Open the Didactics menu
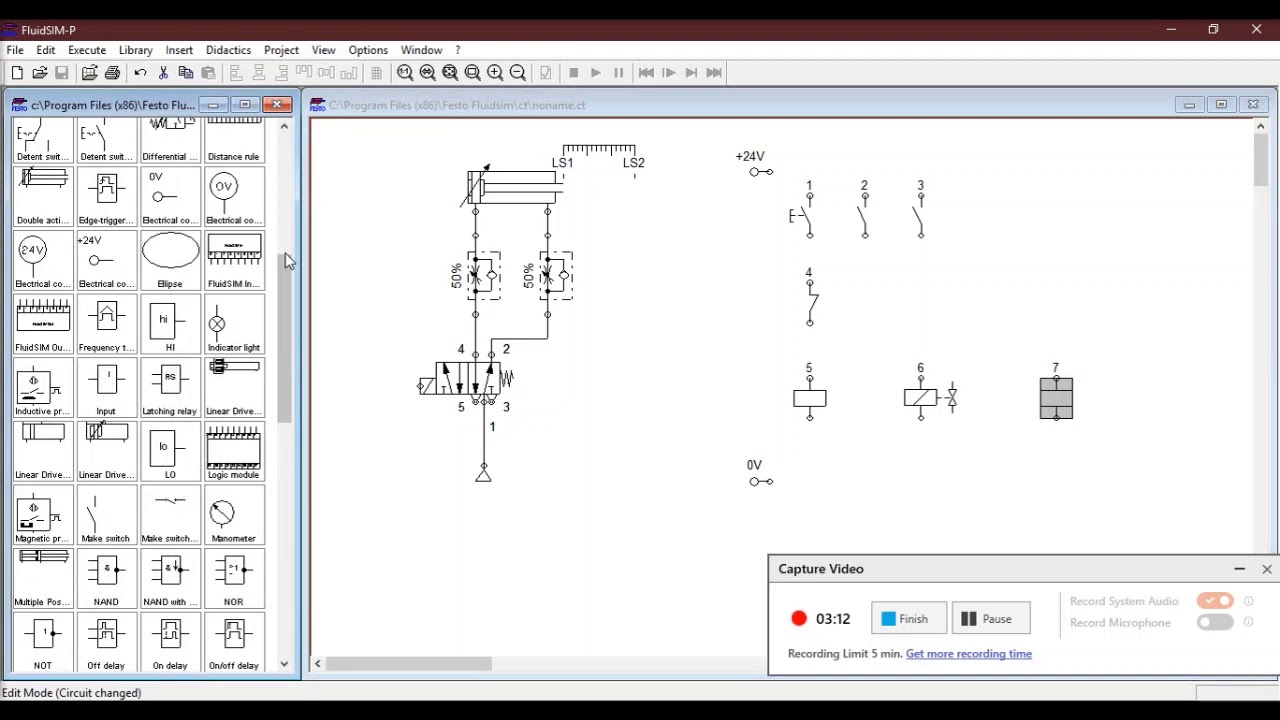Viewport: 1280px width, 720px height. 228,50
